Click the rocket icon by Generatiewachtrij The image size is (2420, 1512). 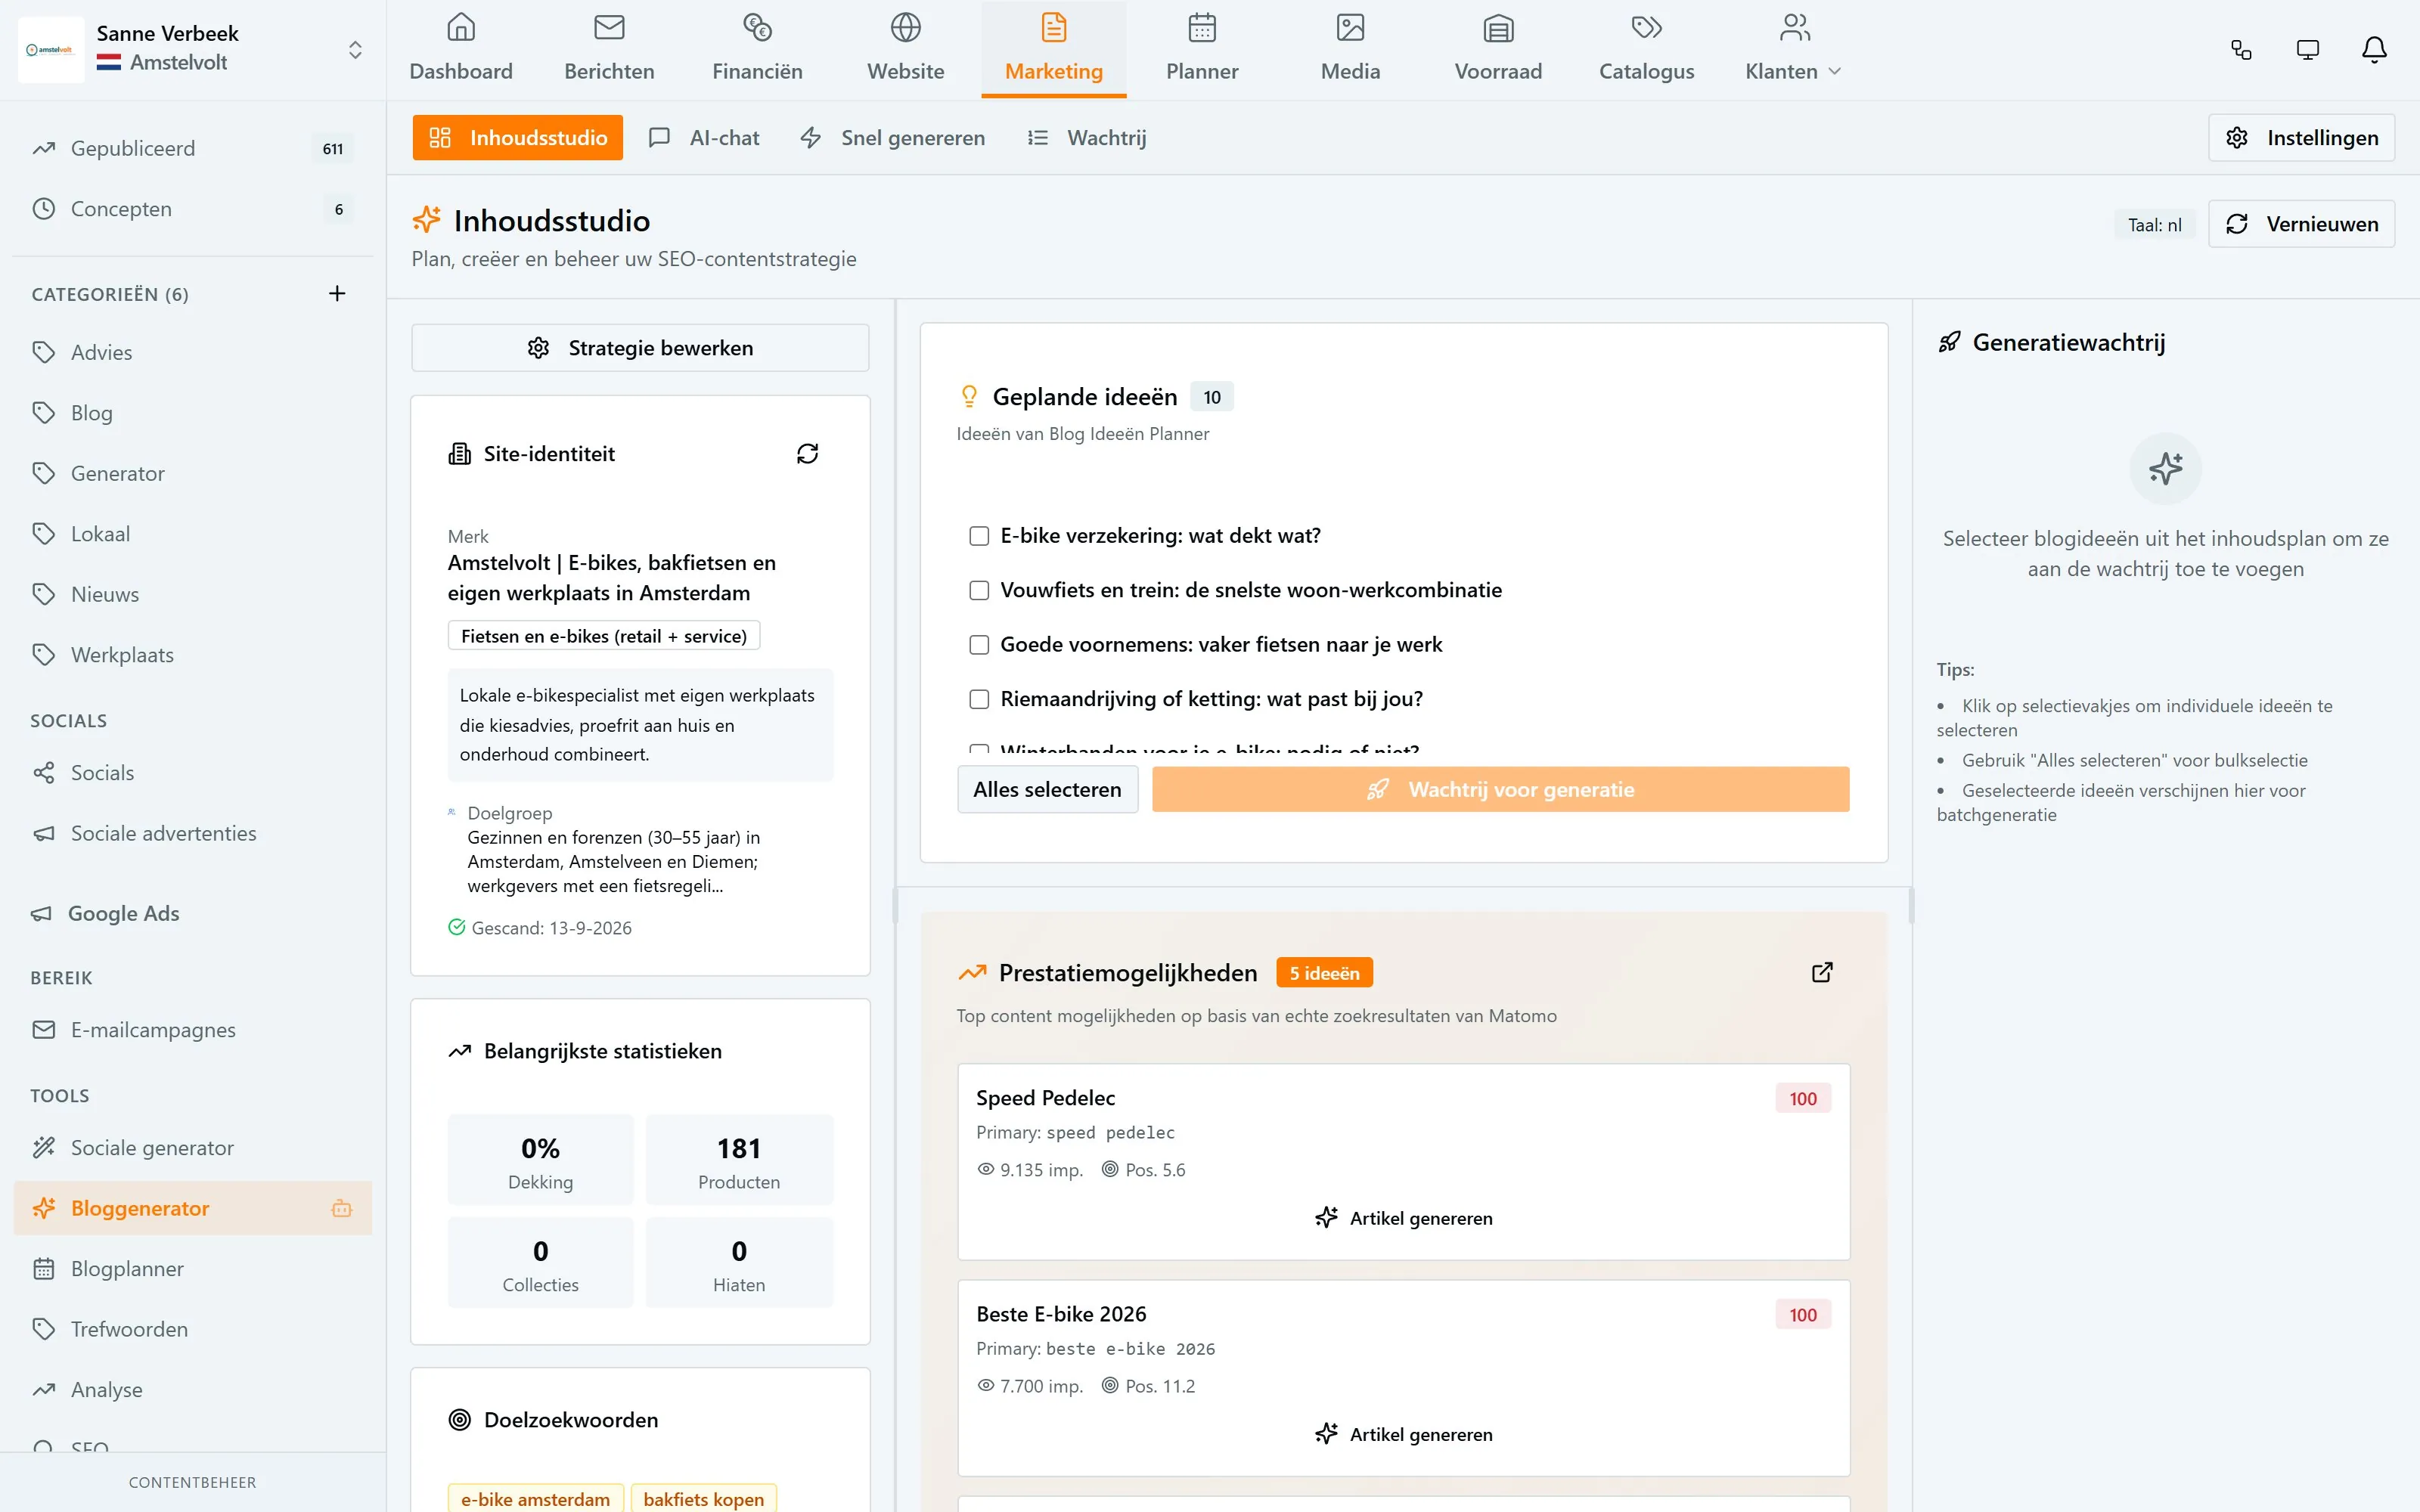pos(1950,343)
